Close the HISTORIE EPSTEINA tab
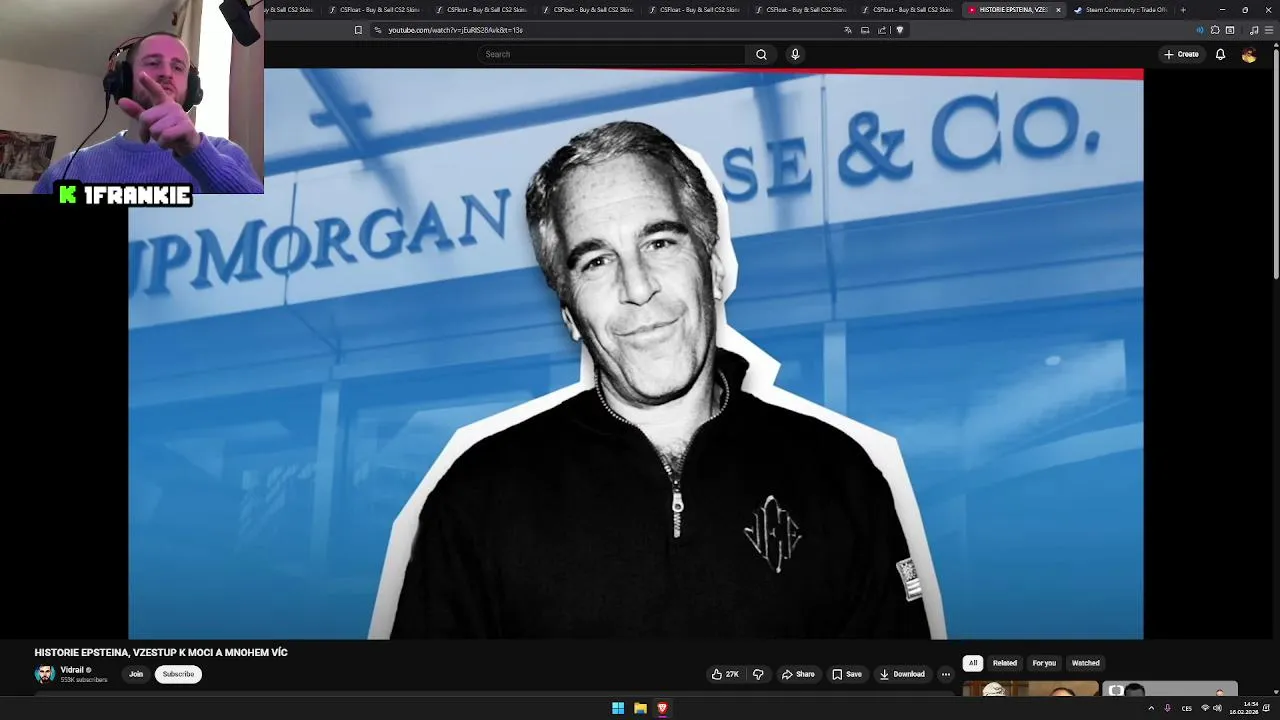Image resolution: width=1280 pixels, height=720 pixels. [1058, 10]
